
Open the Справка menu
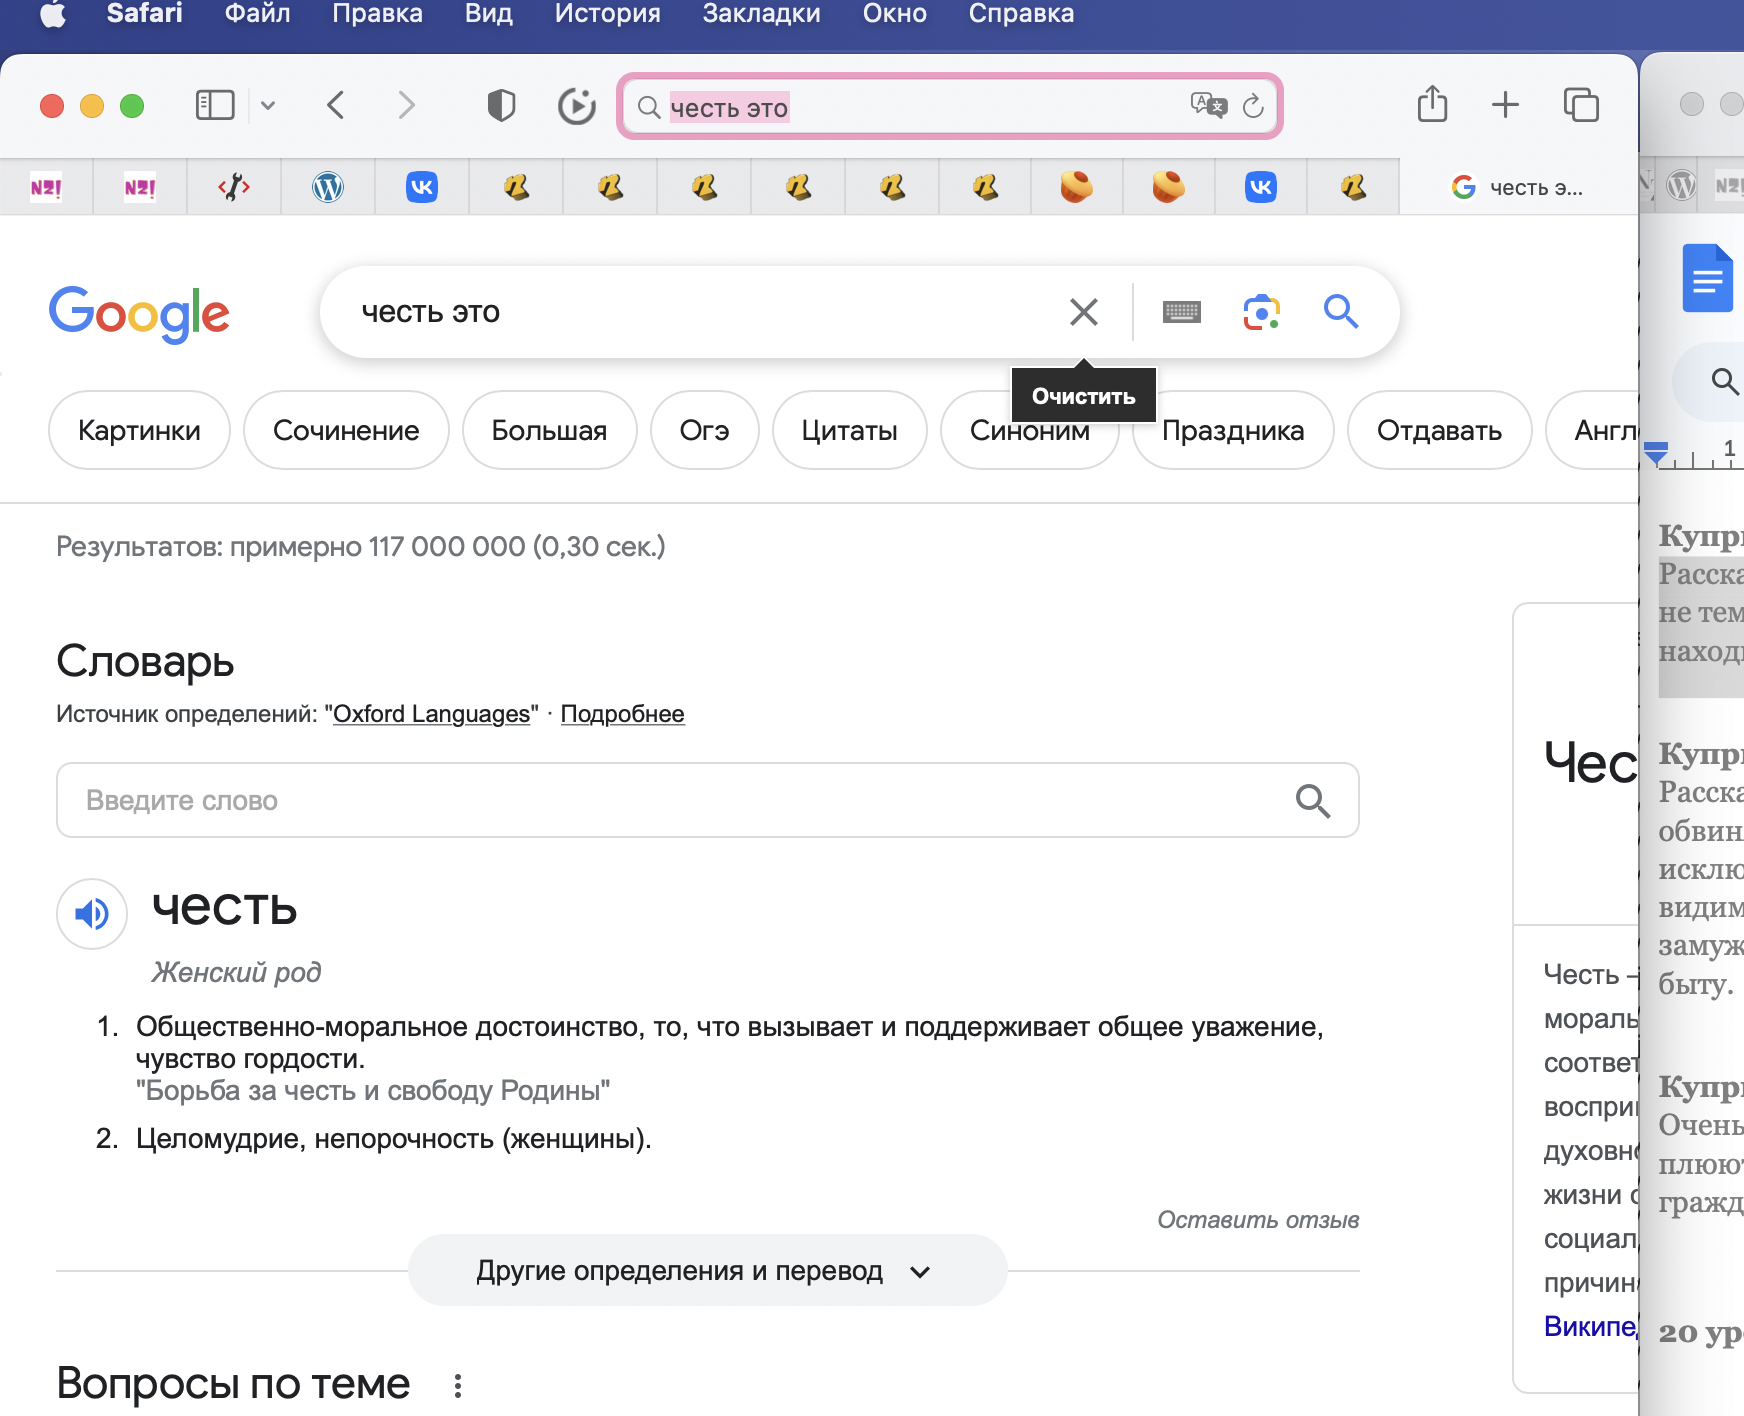[x=1021, y=14]
